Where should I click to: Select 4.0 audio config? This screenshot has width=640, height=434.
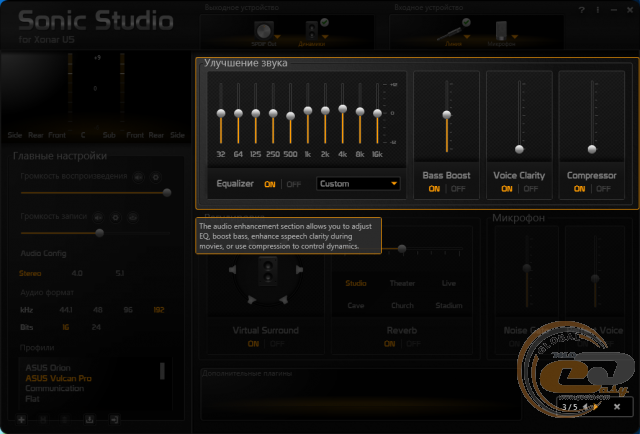[77, 274]
